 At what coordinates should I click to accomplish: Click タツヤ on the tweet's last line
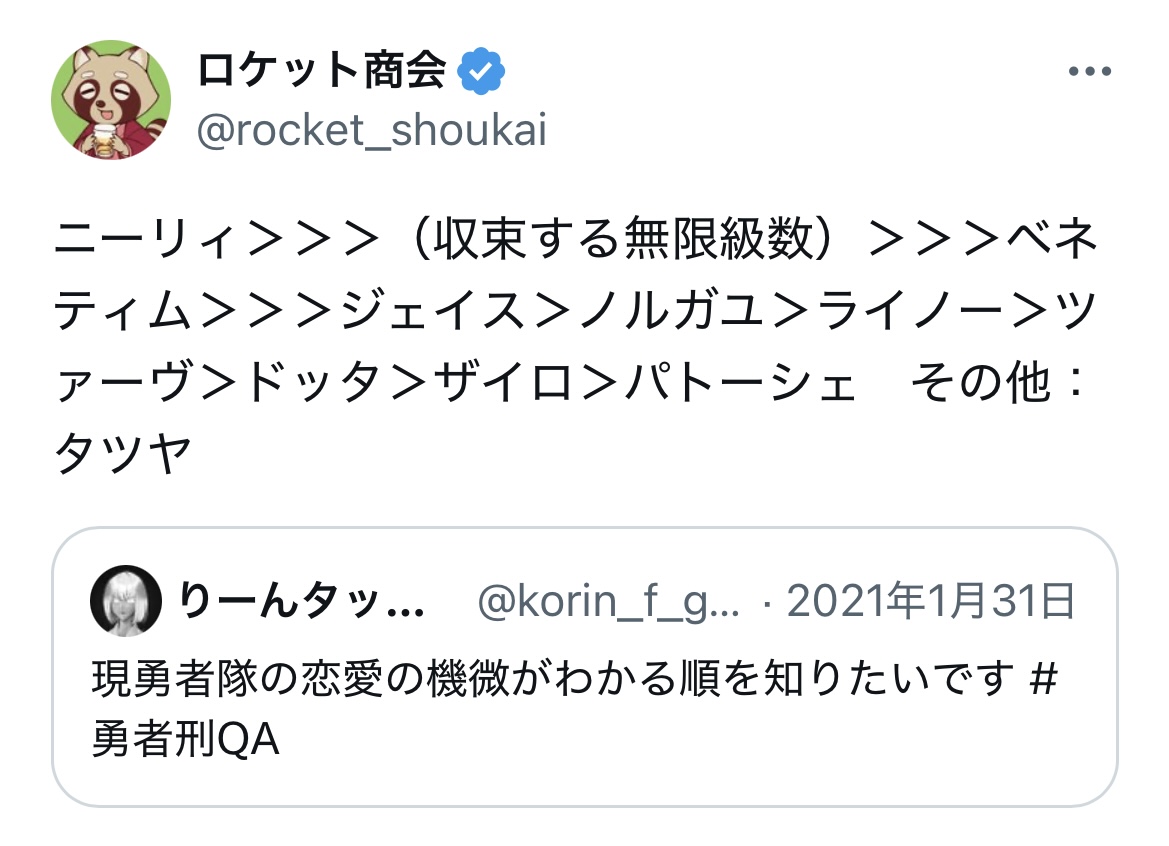point(122,456)
